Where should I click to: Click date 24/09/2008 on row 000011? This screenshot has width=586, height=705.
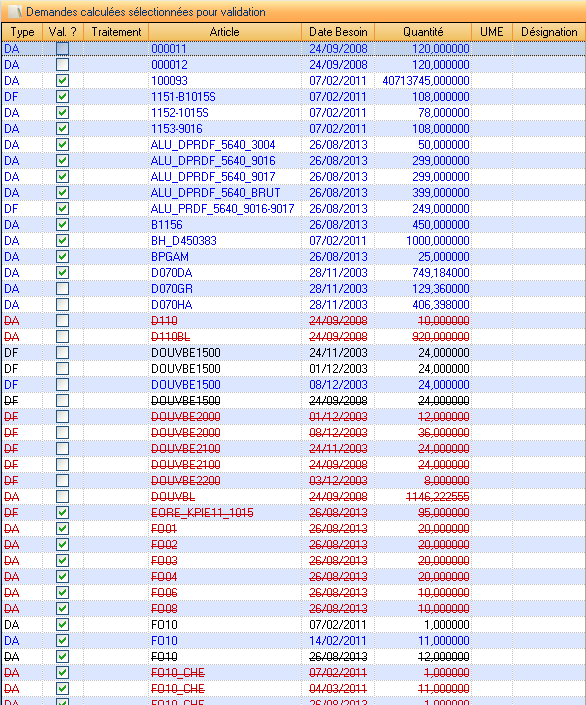pos(338,49)
